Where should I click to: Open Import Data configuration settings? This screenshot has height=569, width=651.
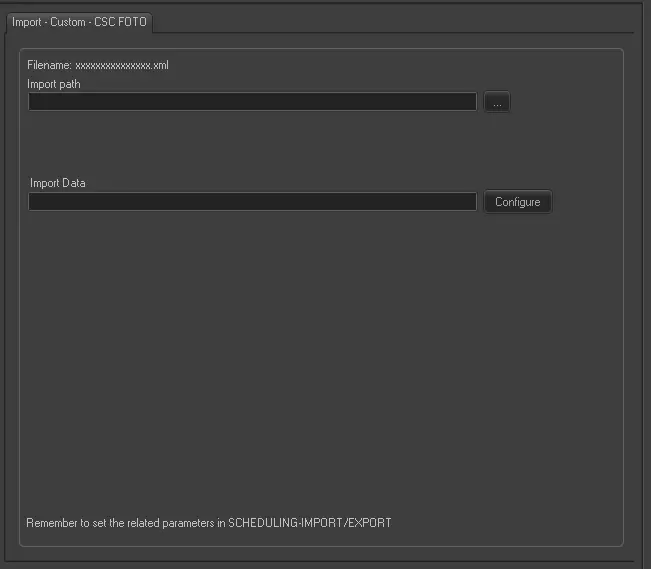pyautogui.click(x=517, y=202)
